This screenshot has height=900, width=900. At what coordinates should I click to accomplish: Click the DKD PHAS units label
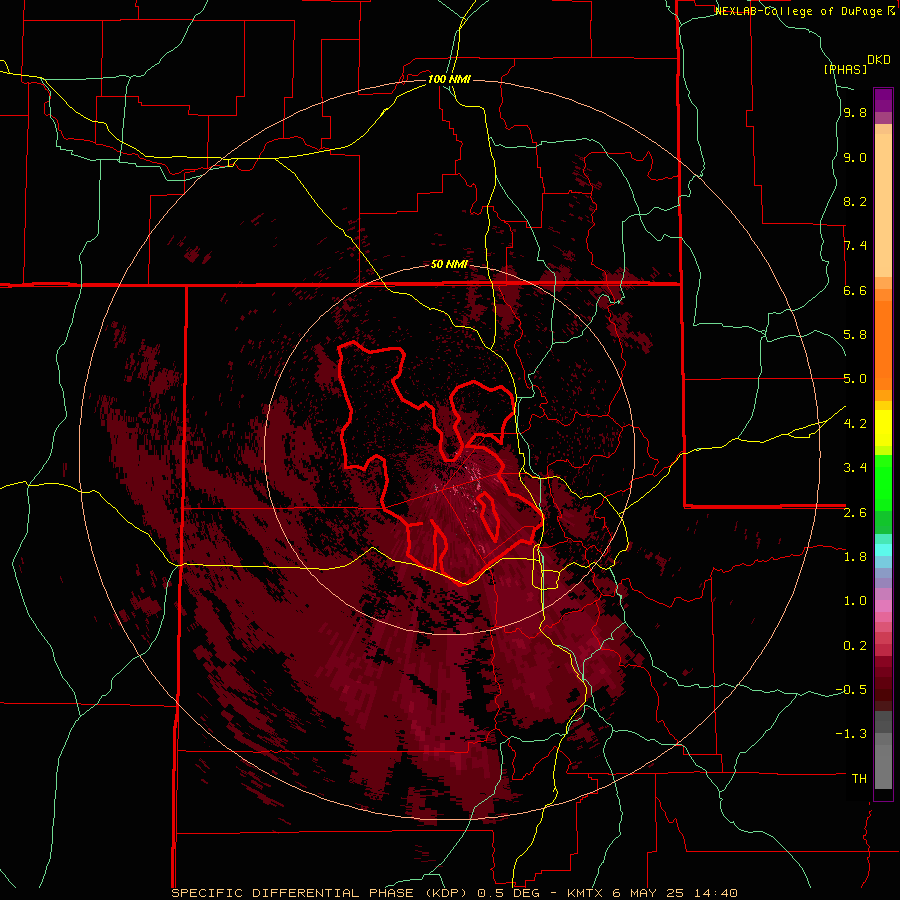coord(857,64)
